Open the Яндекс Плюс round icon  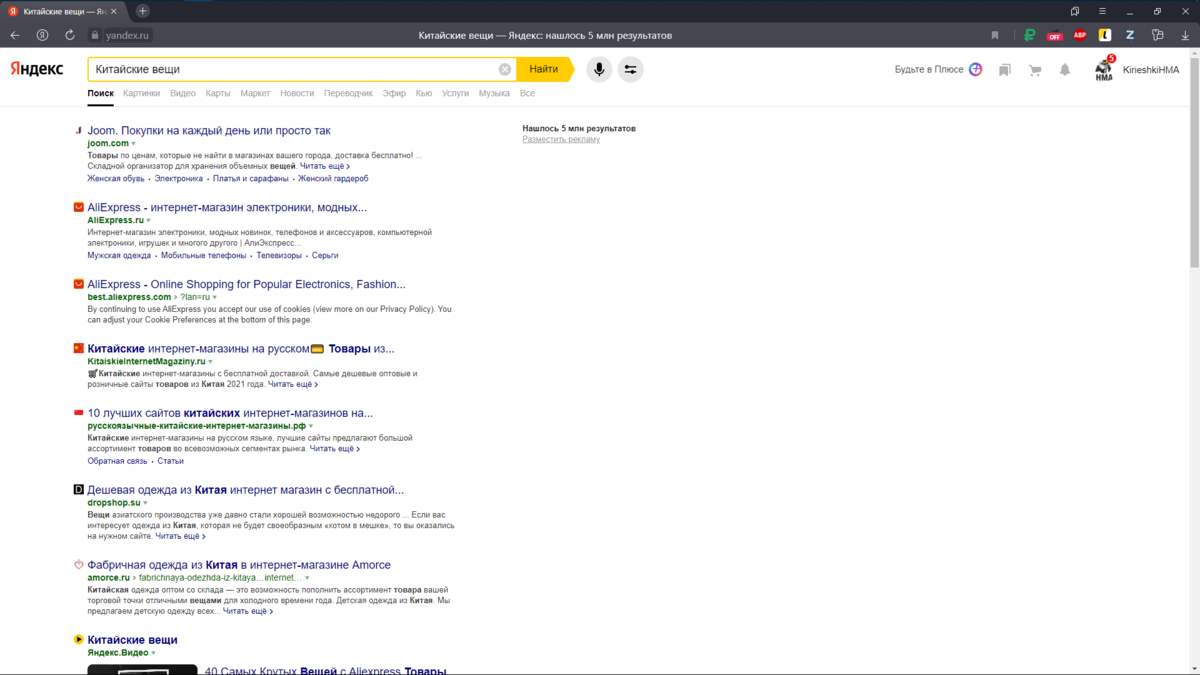click(976, 69)
